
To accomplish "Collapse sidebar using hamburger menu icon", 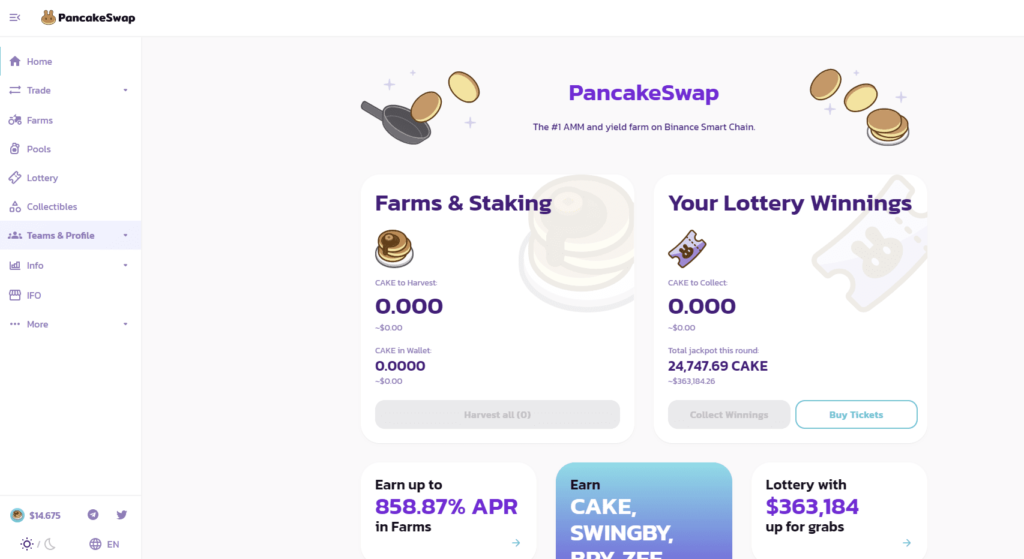I will (15, 17).
